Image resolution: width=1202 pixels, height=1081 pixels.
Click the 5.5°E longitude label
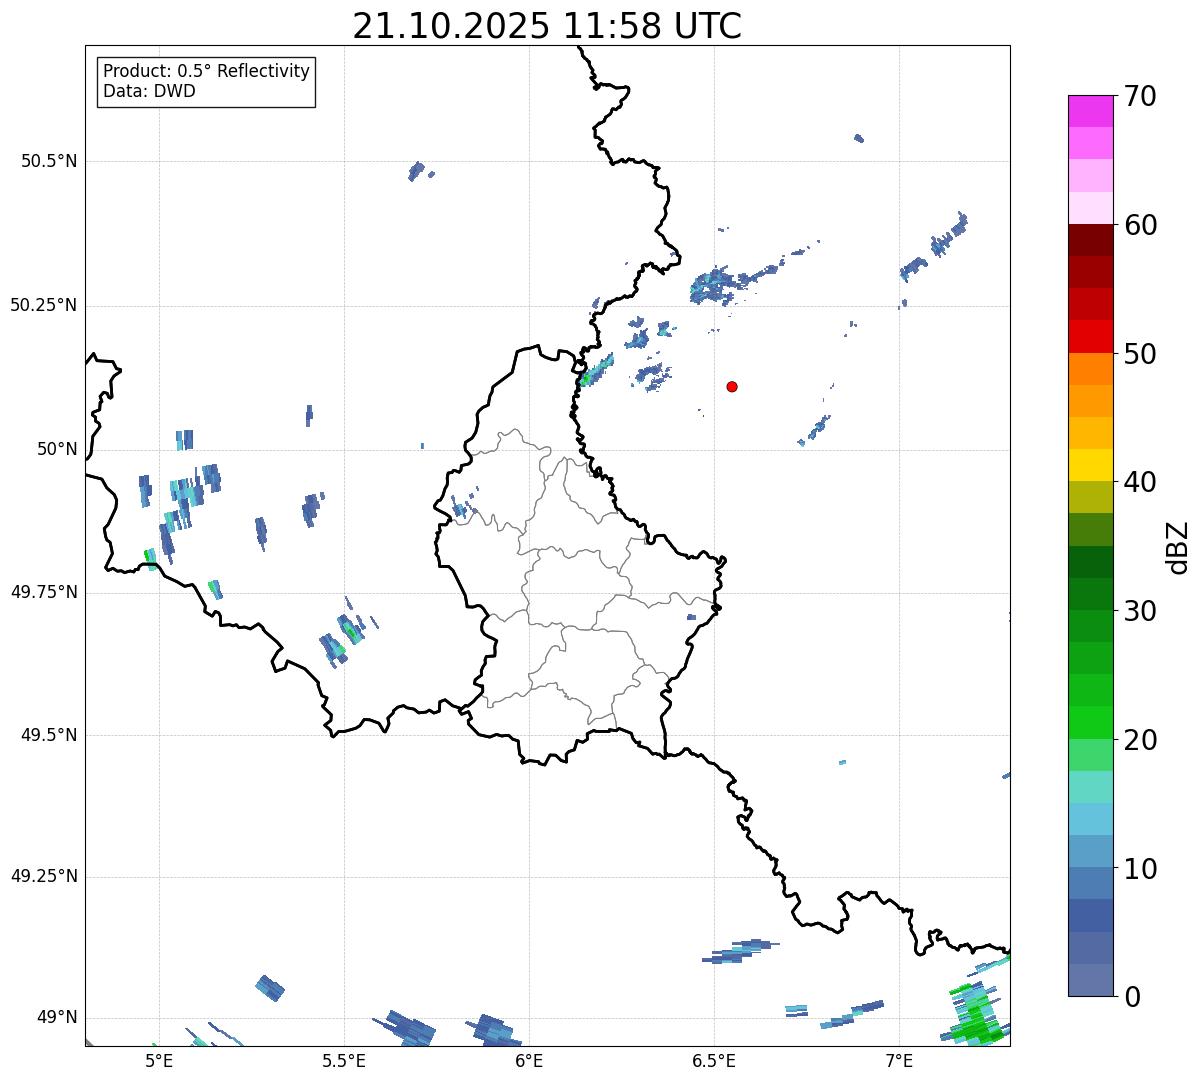[344, 1060]
